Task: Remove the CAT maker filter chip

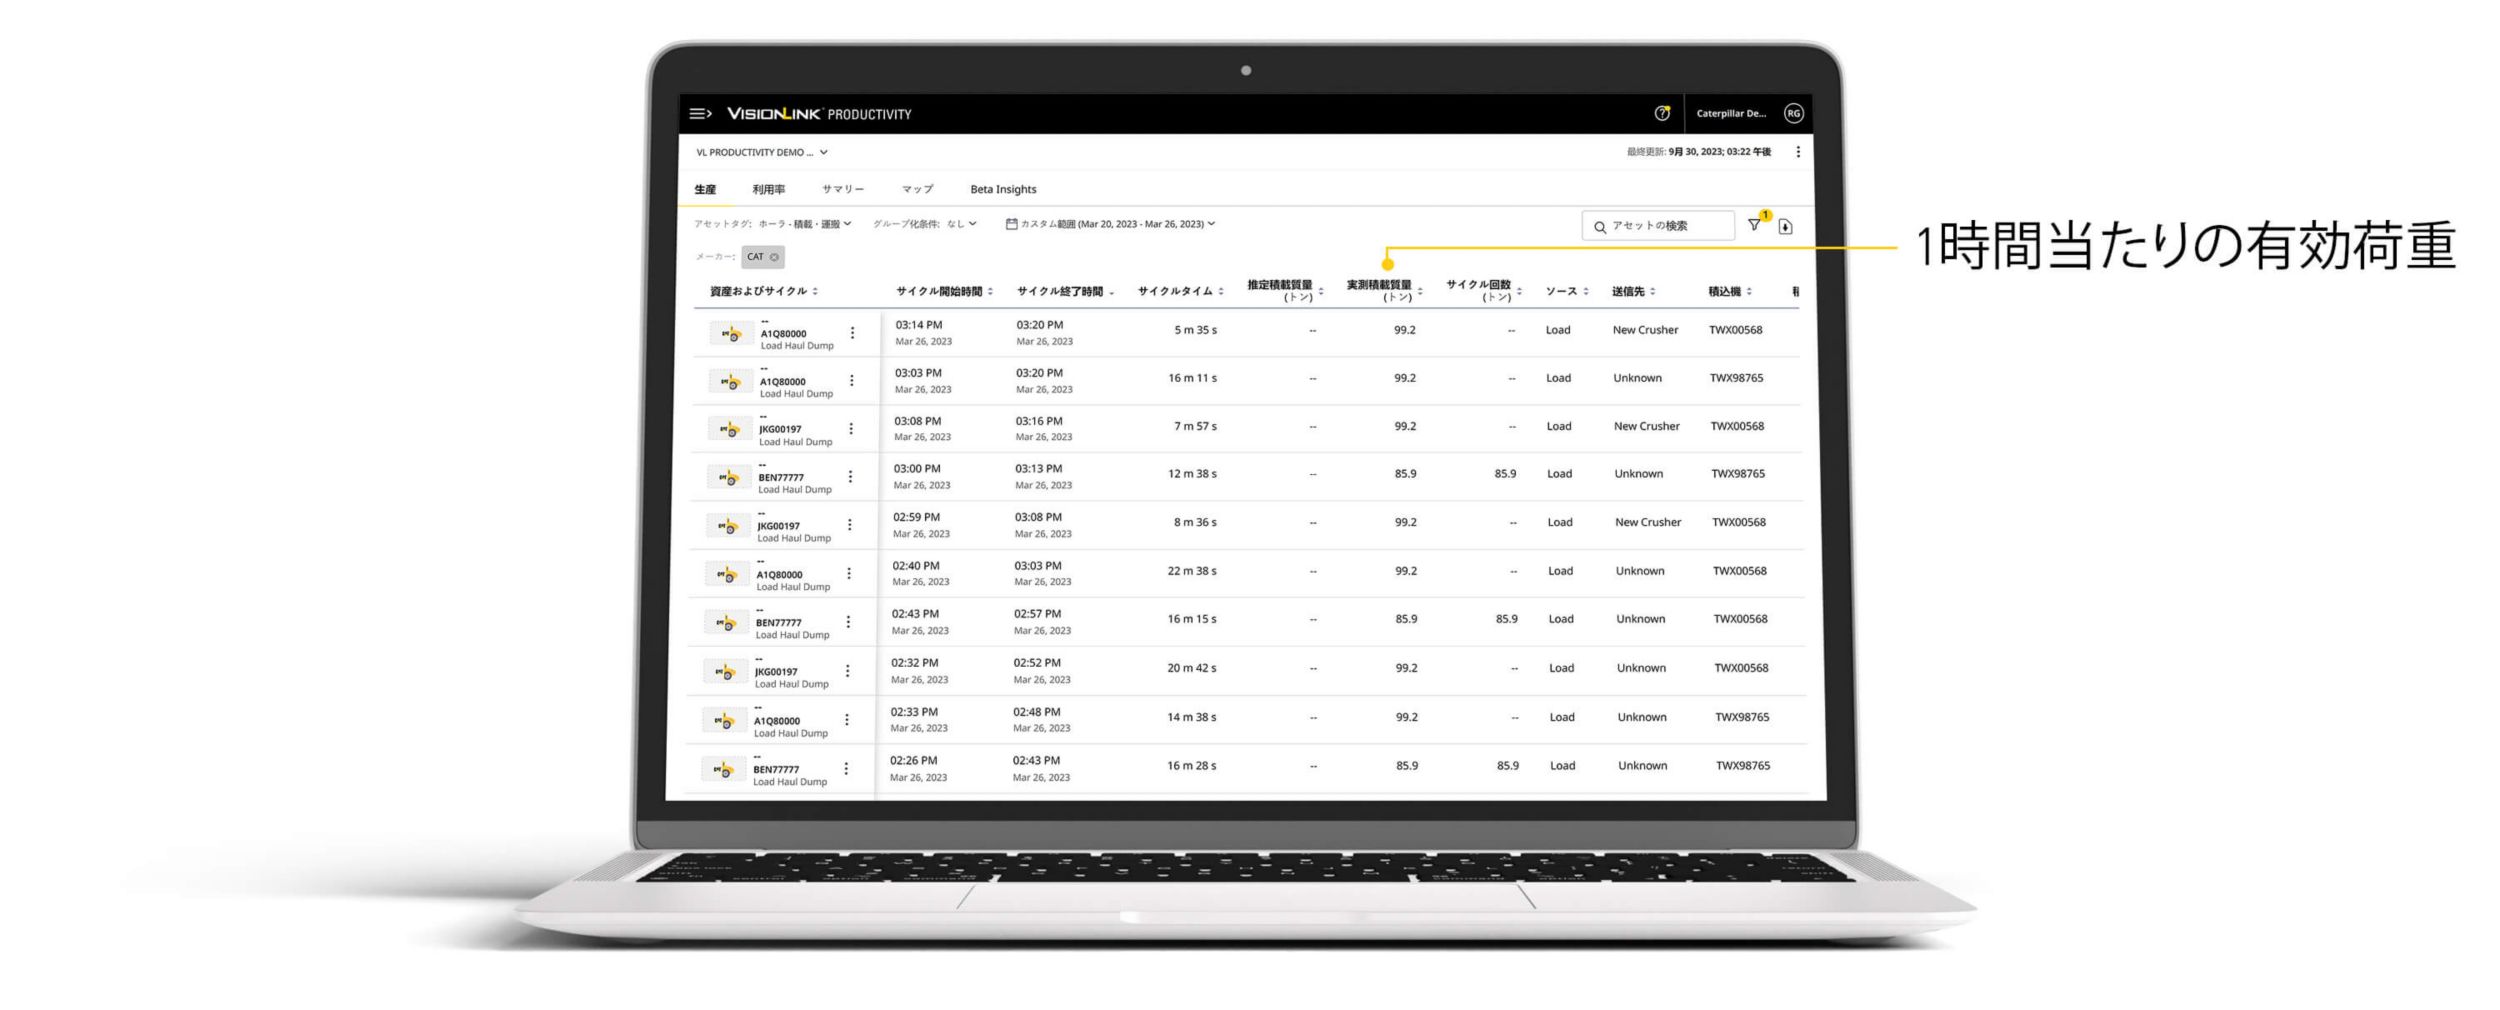Action: 774,257
